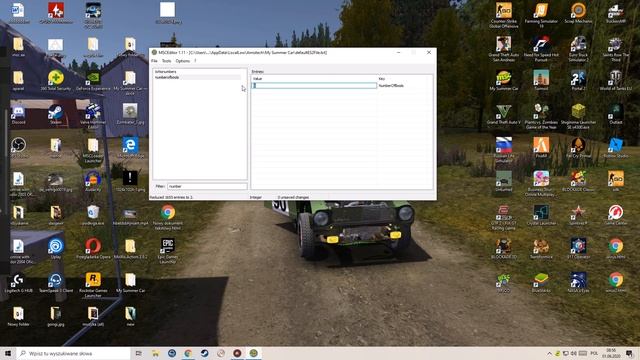The width and height of the screenshot is (640, 360).
Task: Open Need for Speed Hot Pursuit shortcut
Action: click(x=541, y=49)
